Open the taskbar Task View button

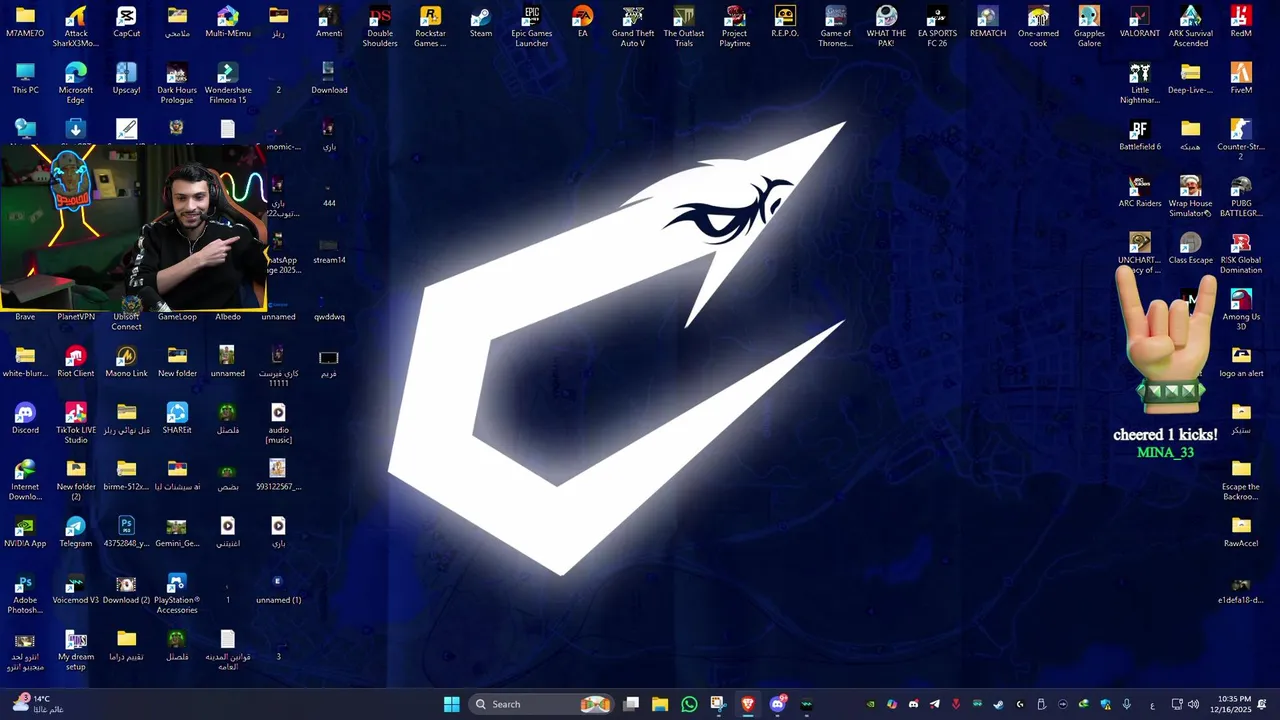631,704
